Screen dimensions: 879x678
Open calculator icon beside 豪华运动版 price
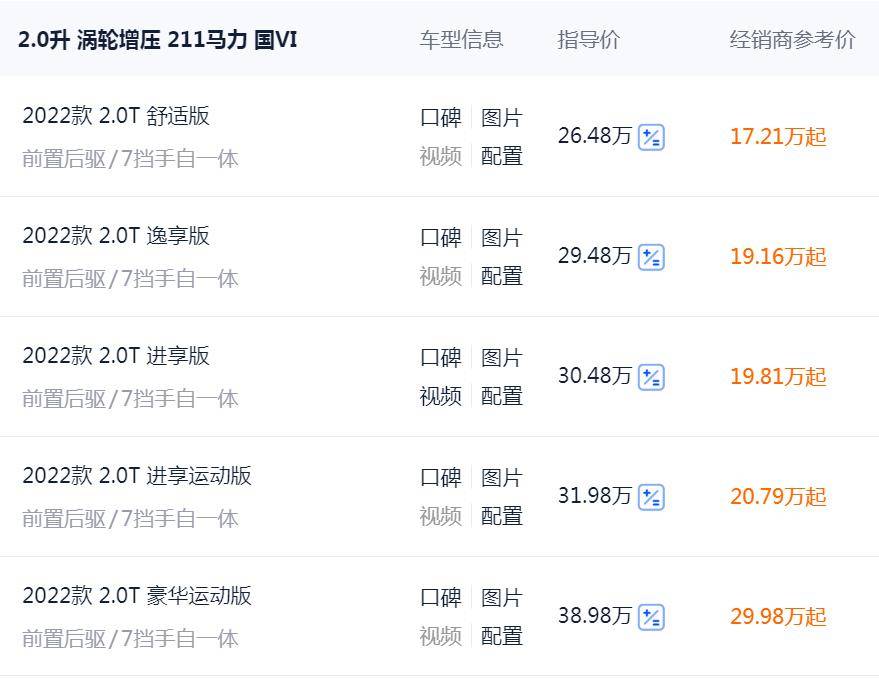click(651, 618)
